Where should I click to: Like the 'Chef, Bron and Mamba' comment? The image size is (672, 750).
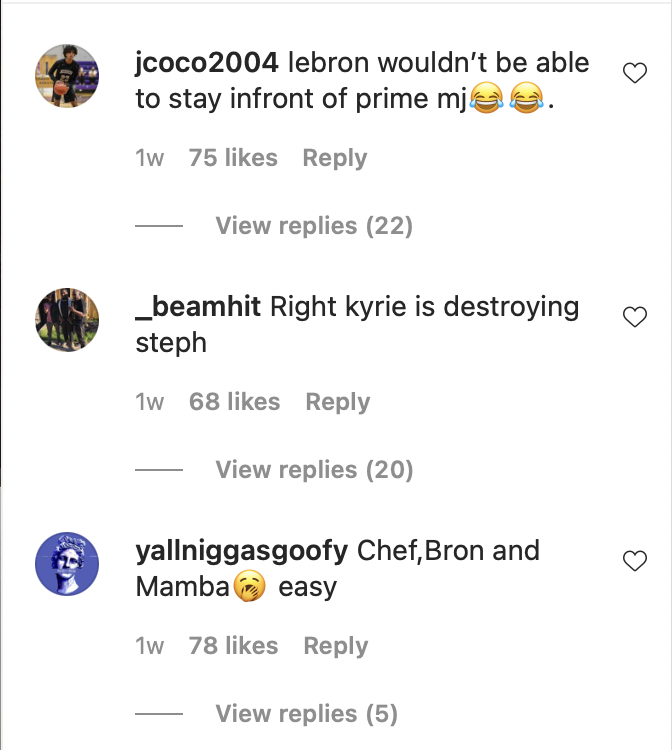(635, 561)
